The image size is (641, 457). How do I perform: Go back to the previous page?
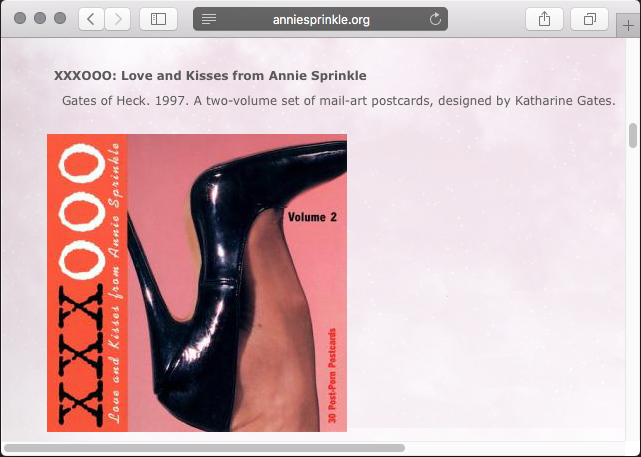[91, 19]
